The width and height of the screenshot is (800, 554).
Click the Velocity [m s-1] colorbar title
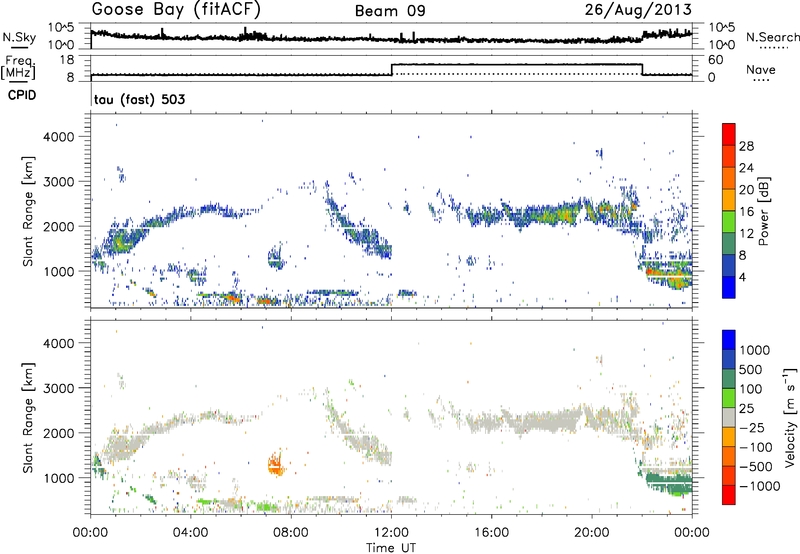pos(790,417)
